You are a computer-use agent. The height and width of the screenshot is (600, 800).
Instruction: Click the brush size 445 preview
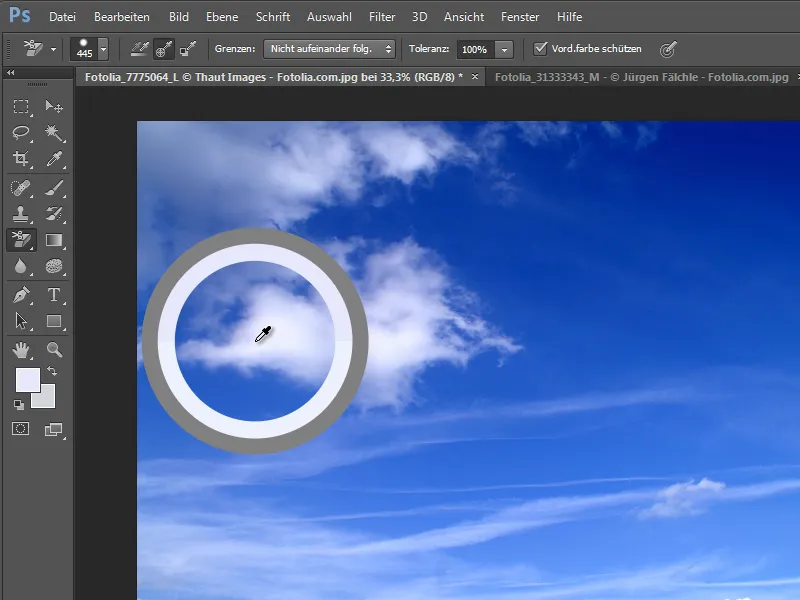(x=84, y=49)
